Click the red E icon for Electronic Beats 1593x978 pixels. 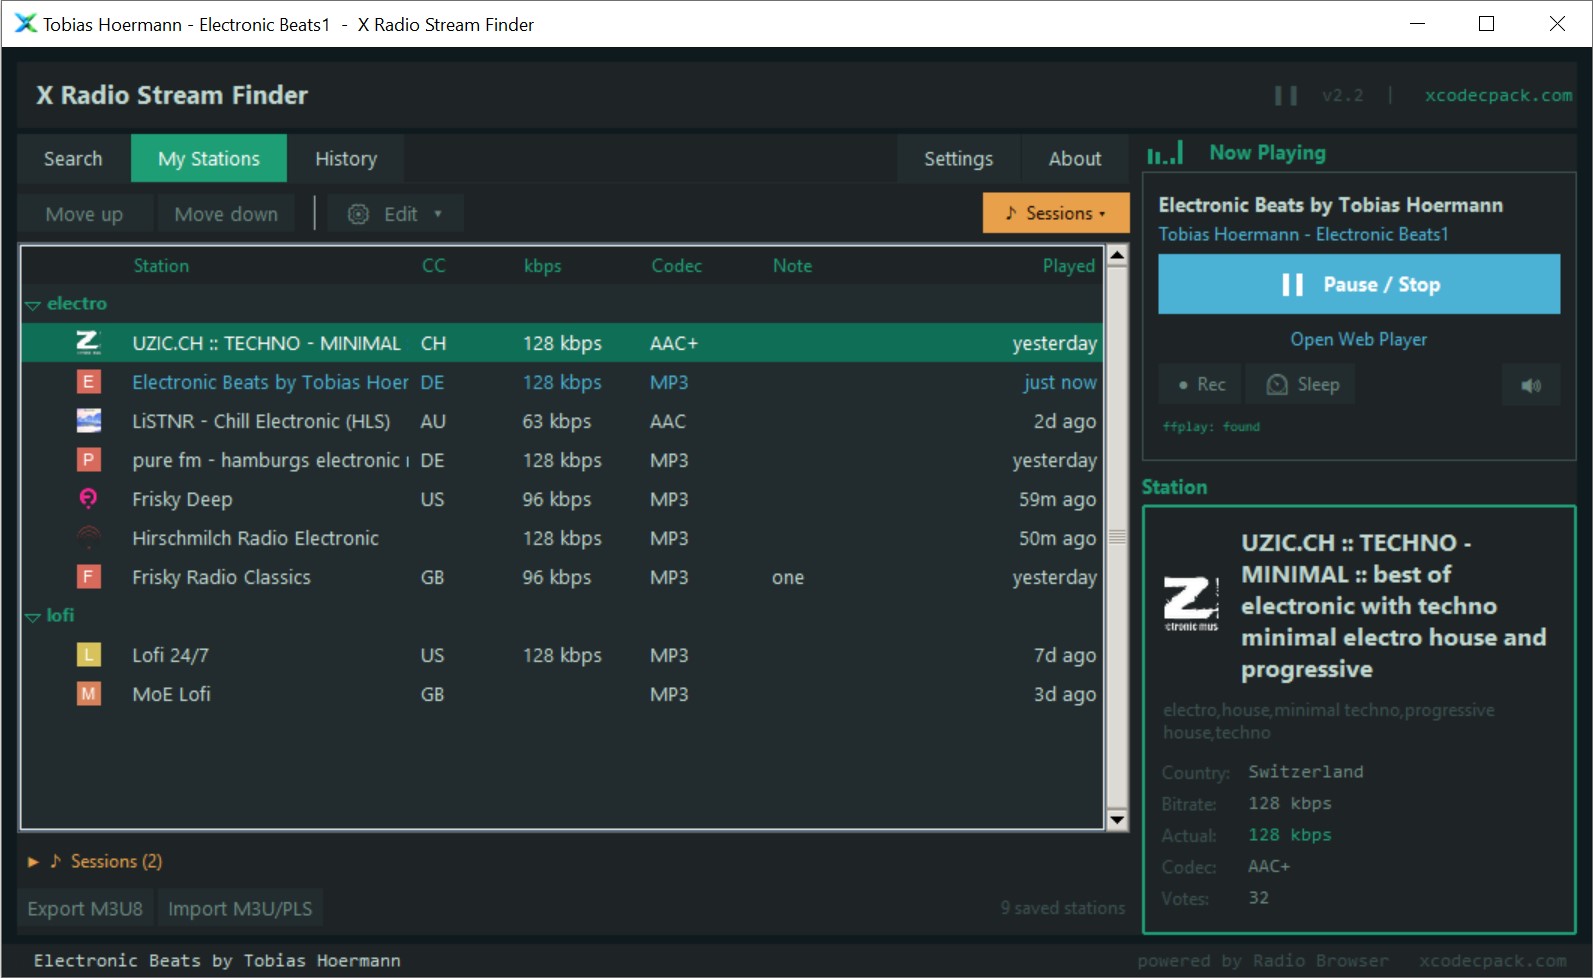(x=89, y=382)
